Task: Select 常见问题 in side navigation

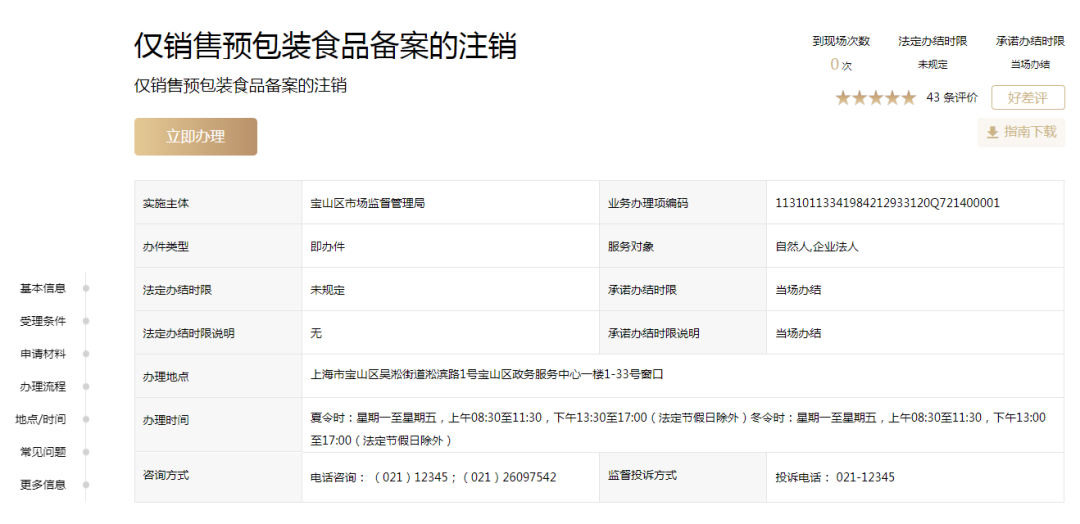Action: (43, 452)
